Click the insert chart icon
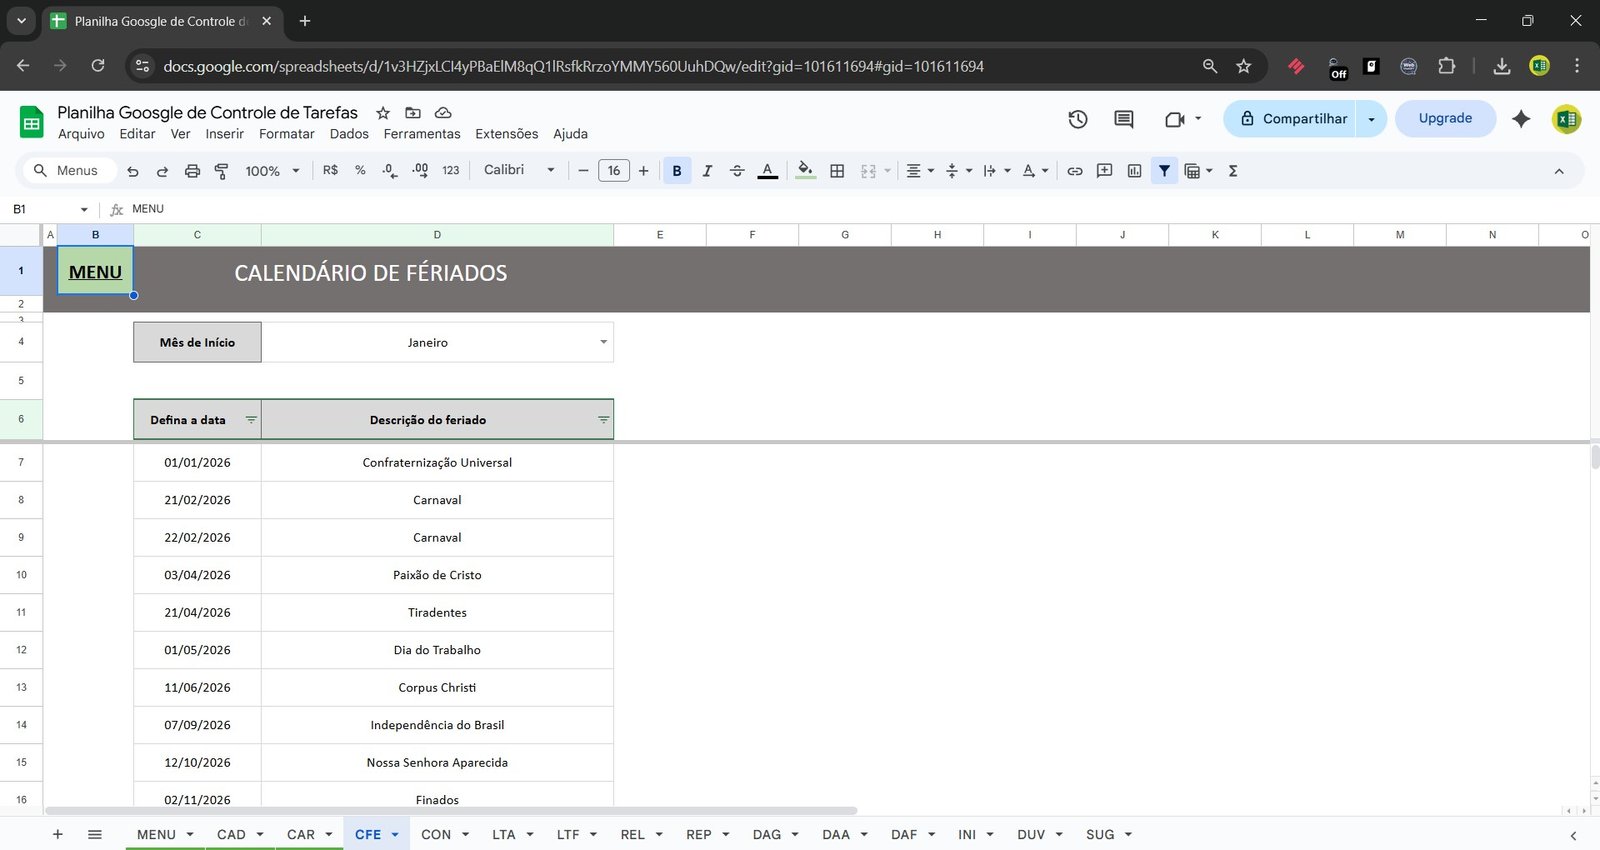This screenshot has width=1600, height=850. (x=1134, y=171)
